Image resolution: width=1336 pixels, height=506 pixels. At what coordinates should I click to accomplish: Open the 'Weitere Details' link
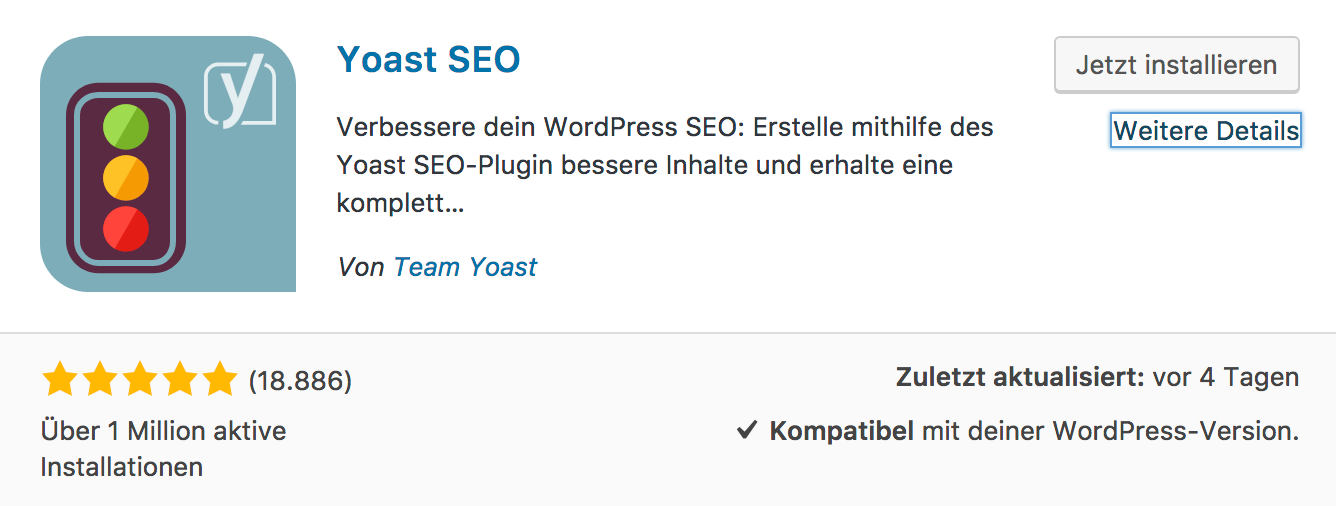(1206, 130)
